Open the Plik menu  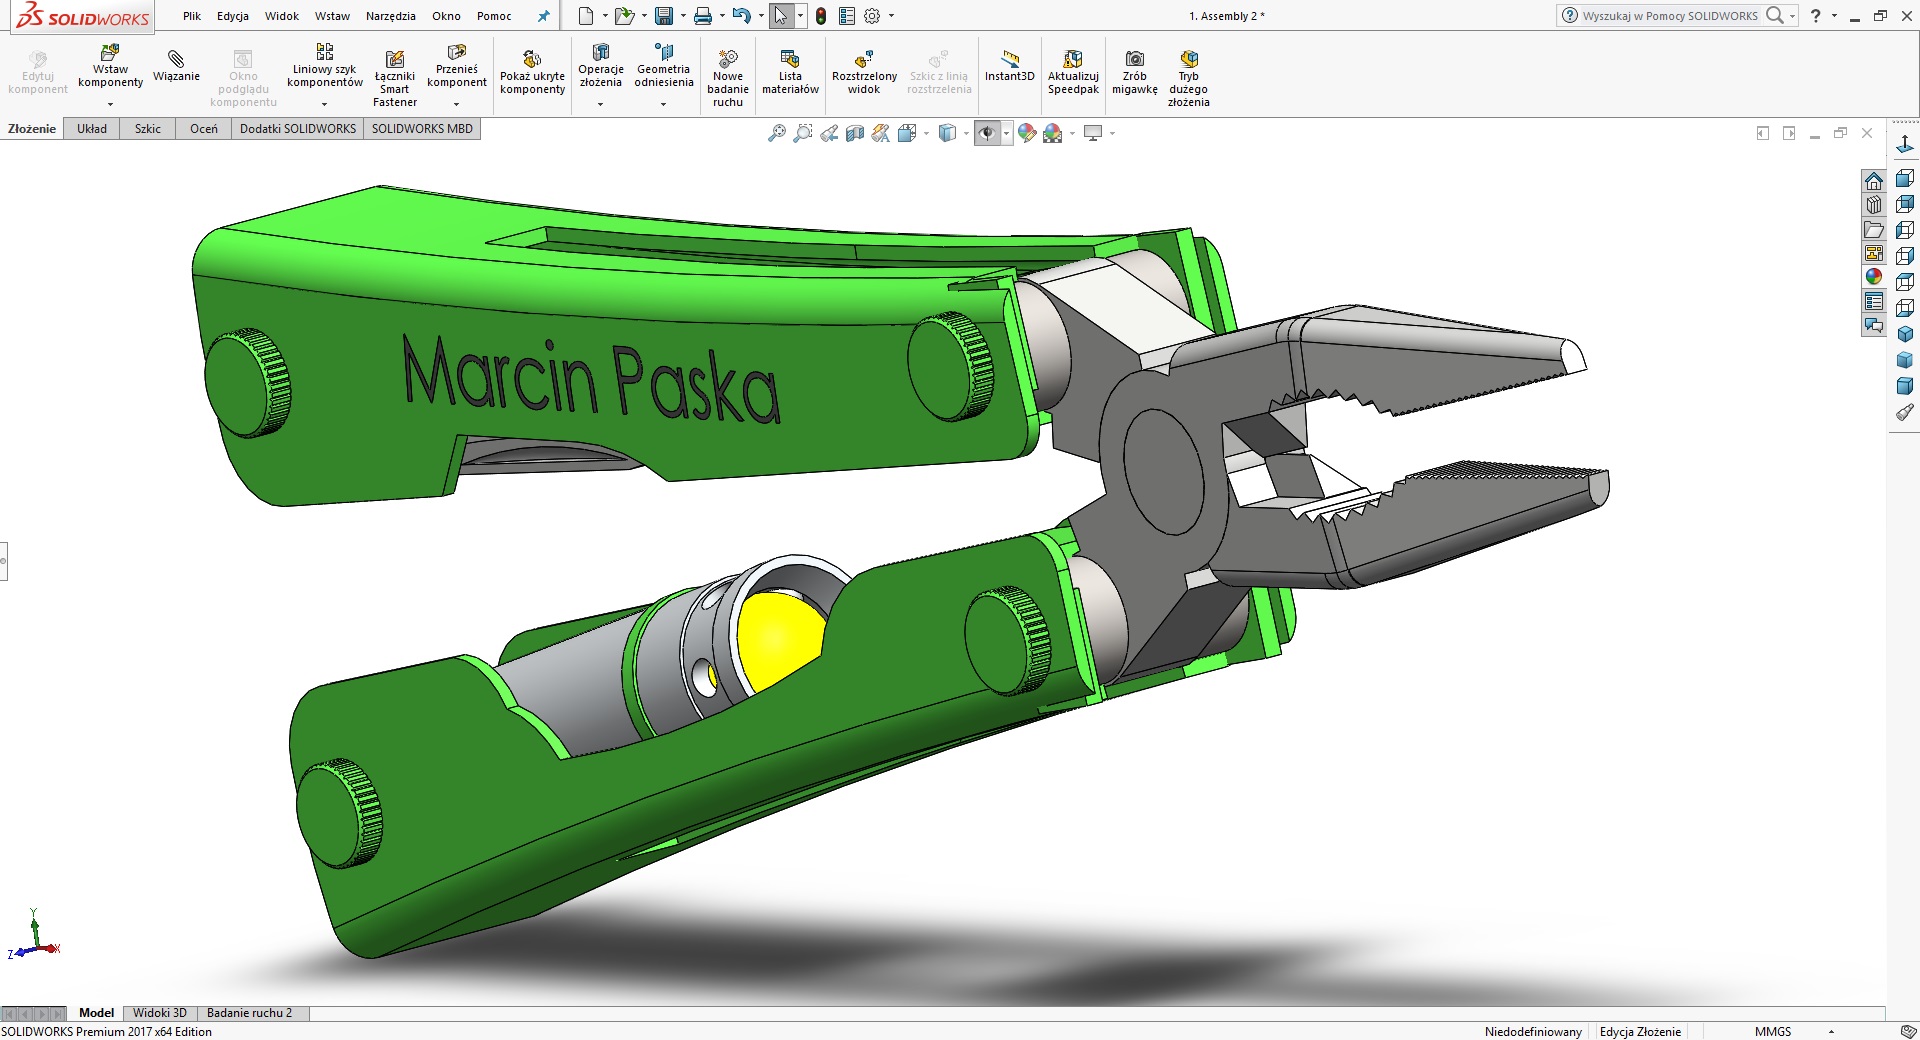coord(192,16)
